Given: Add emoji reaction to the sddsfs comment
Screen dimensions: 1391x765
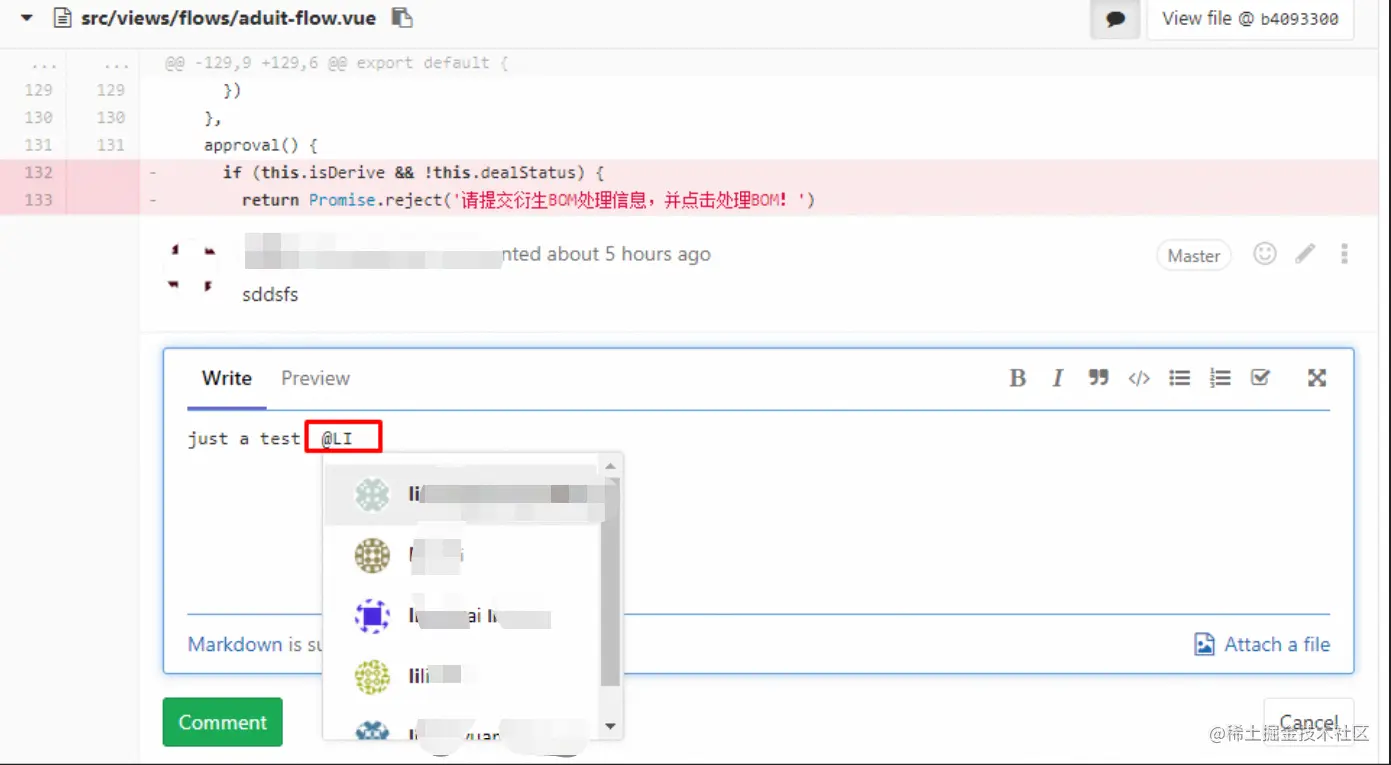Looking at the screenshot, I should [x=1265, y=254].
